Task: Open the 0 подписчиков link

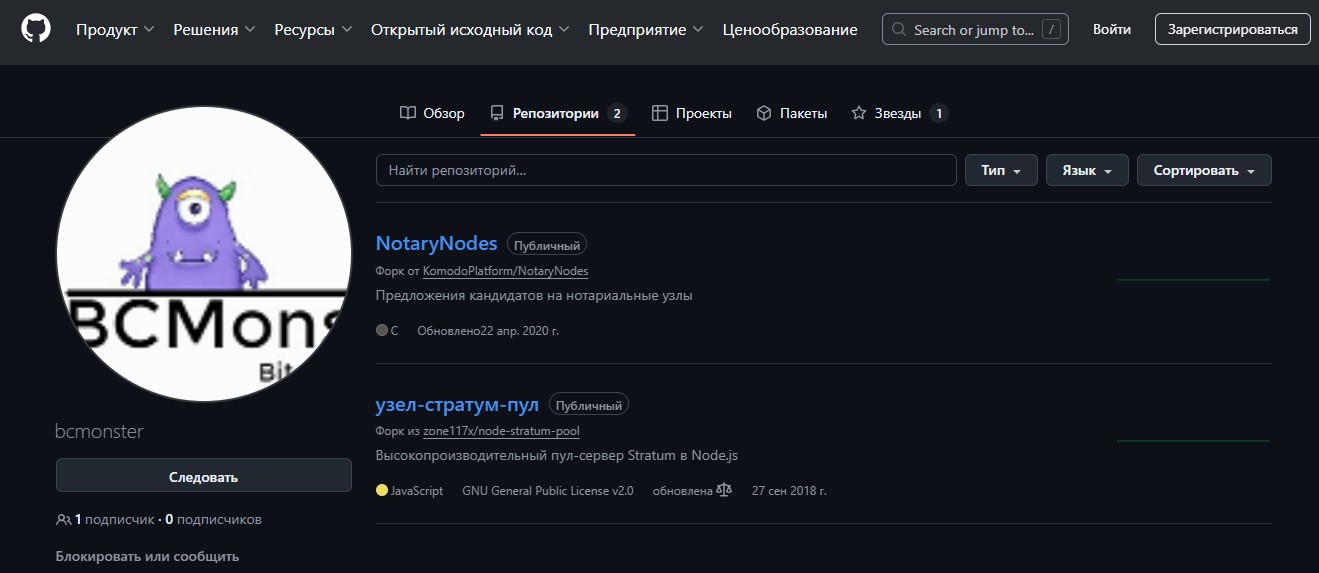Action: (x=213, y=520)
